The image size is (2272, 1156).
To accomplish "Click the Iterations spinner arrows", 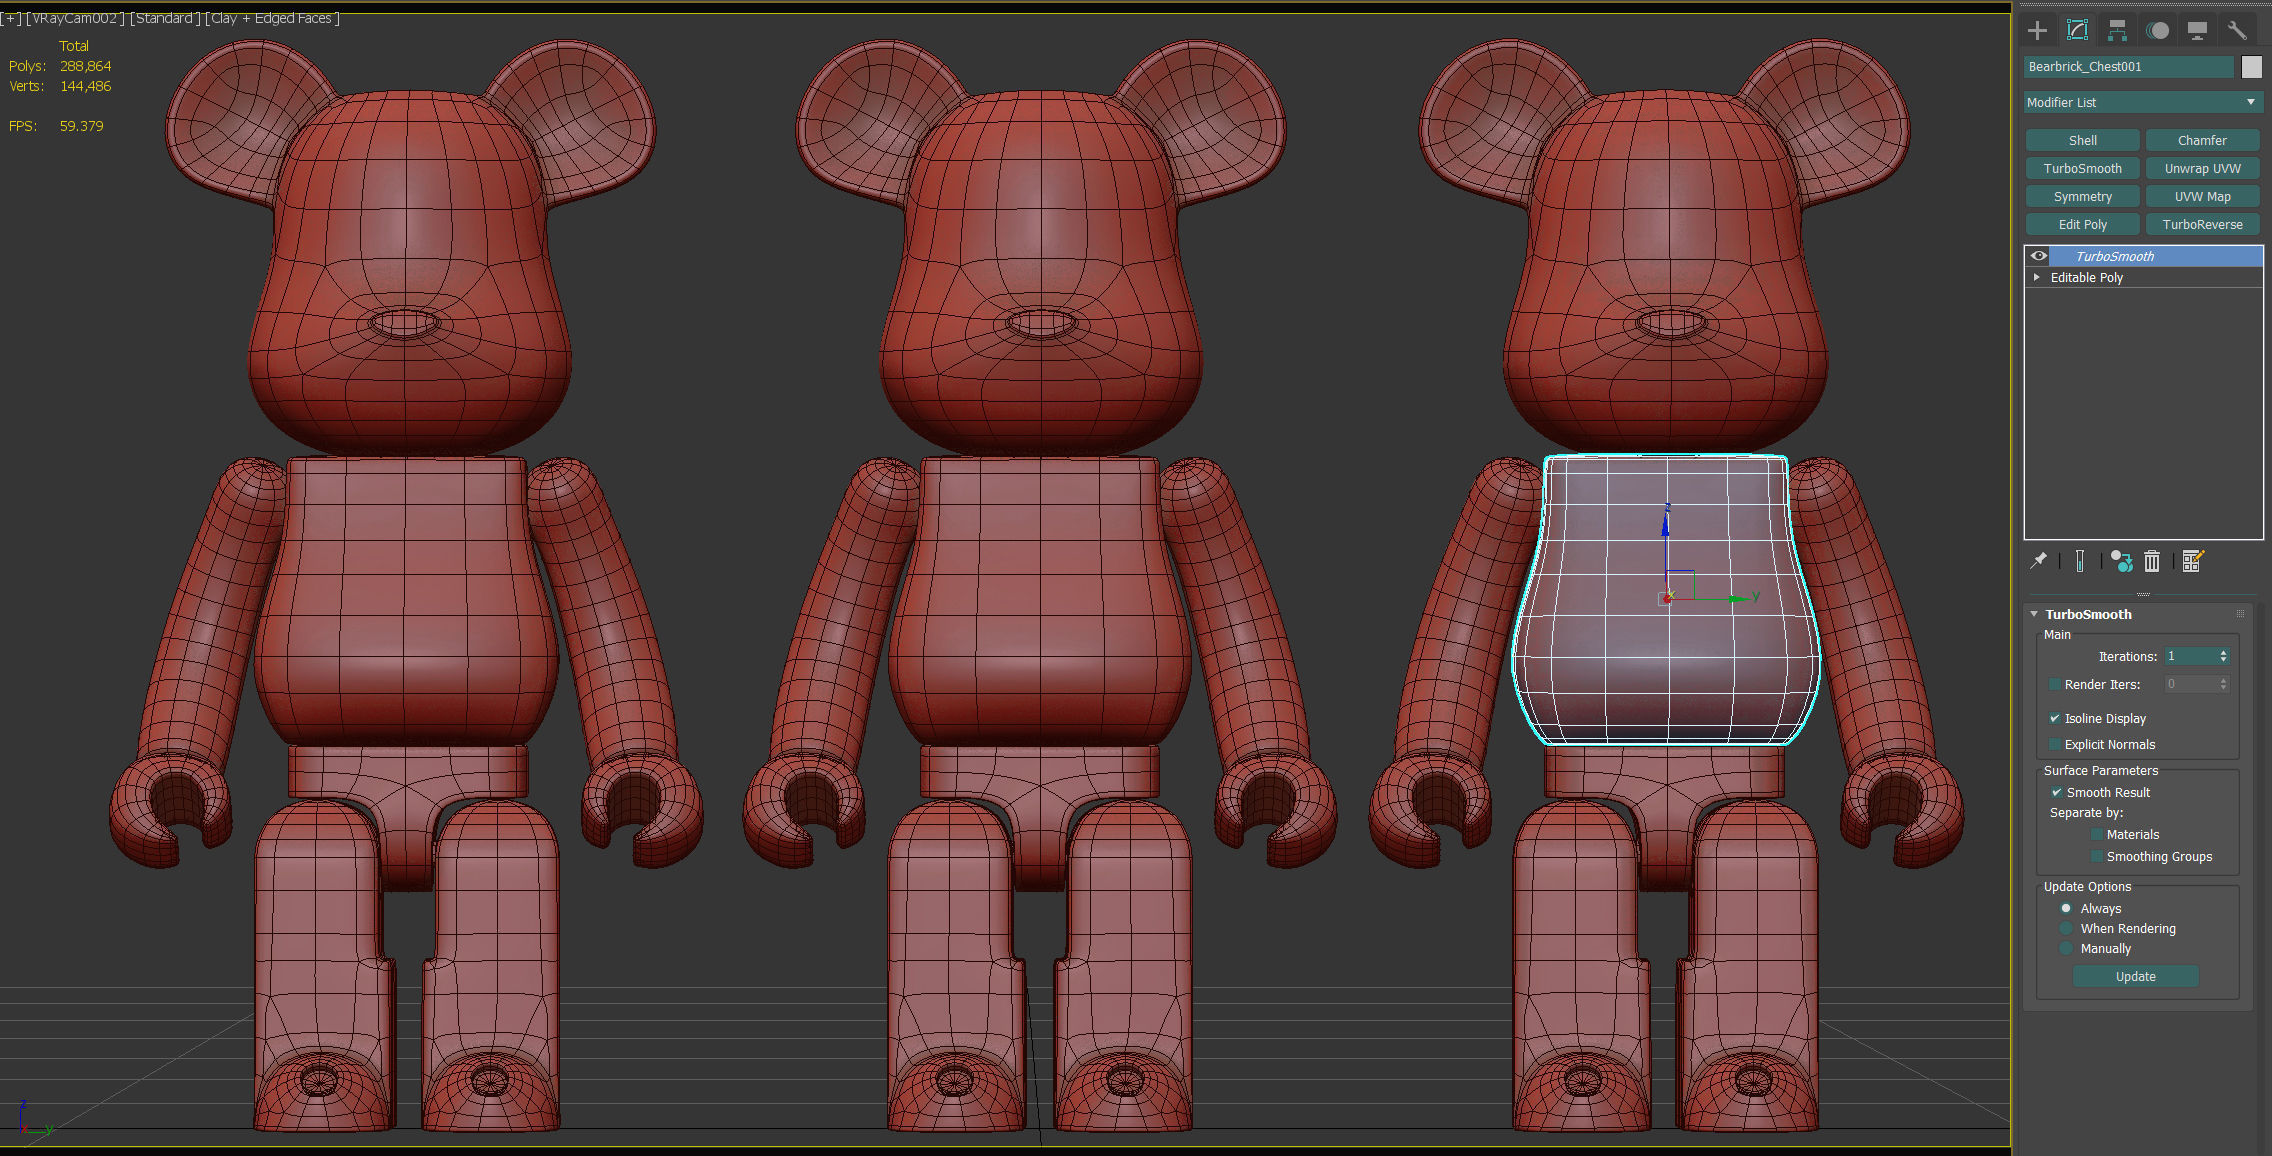I will (2223, 656).
